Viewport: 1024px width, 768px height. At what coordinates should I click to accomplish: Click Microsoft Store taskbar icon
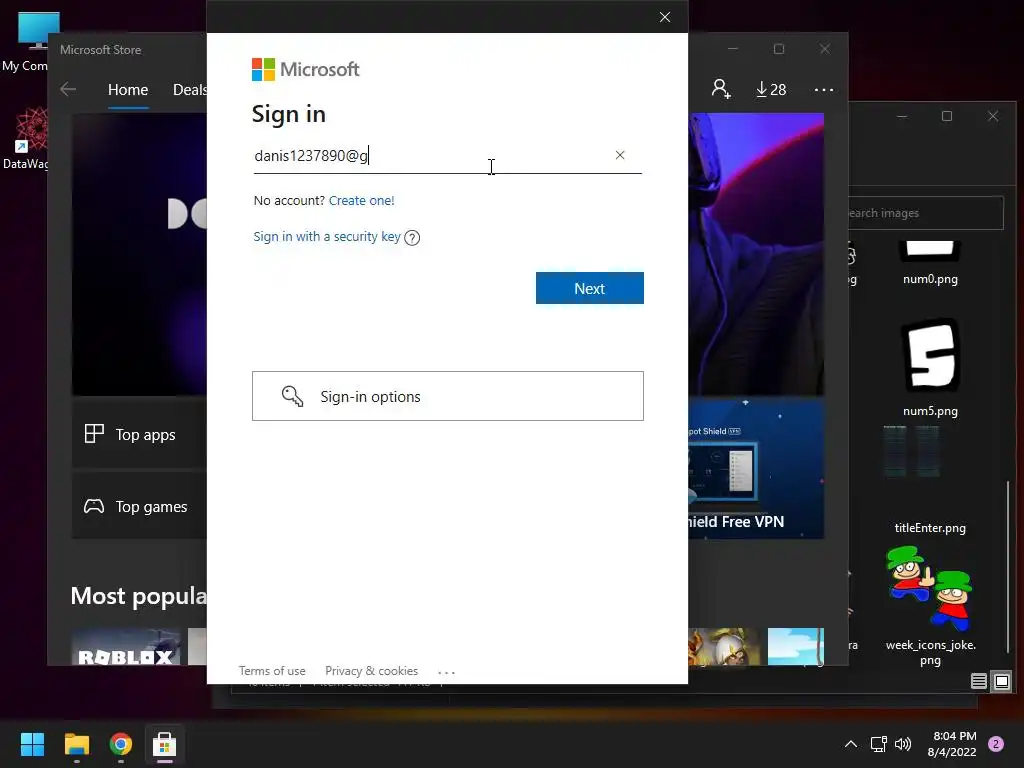[x=165, y=744]
